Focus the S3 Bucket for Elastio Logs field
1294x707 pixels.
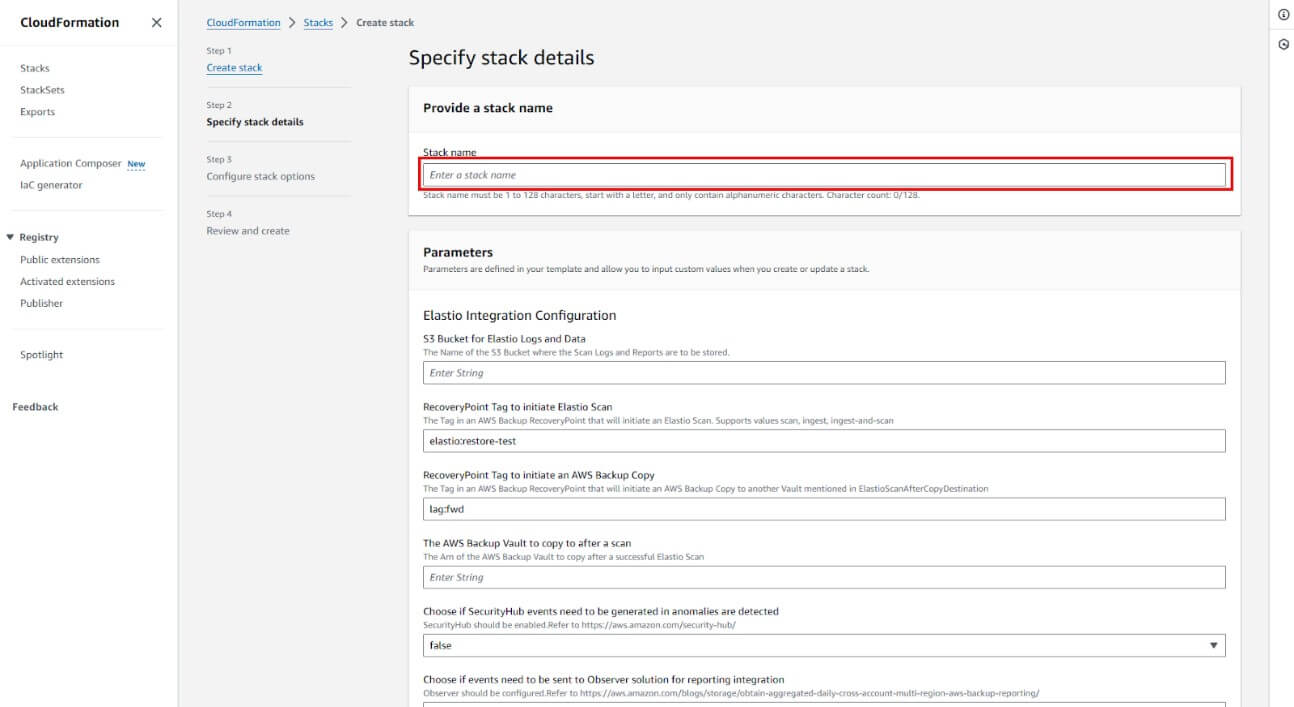[x=824, y=373]
